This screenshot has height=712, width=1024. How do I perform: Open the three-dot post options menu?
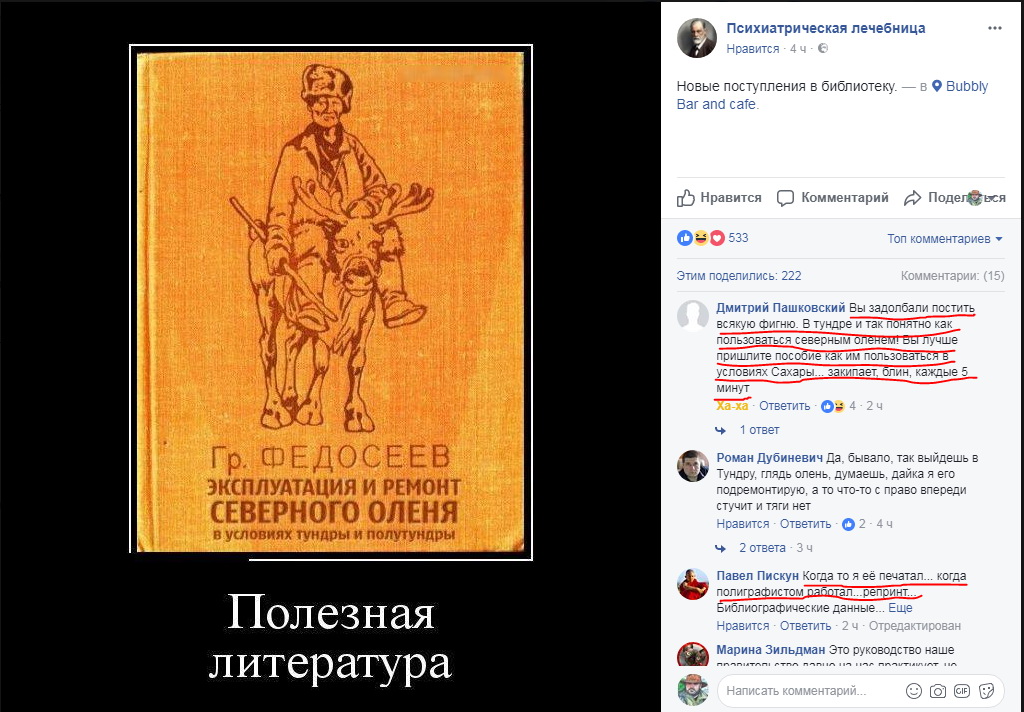pyautogui.click(x=995, y=28)
